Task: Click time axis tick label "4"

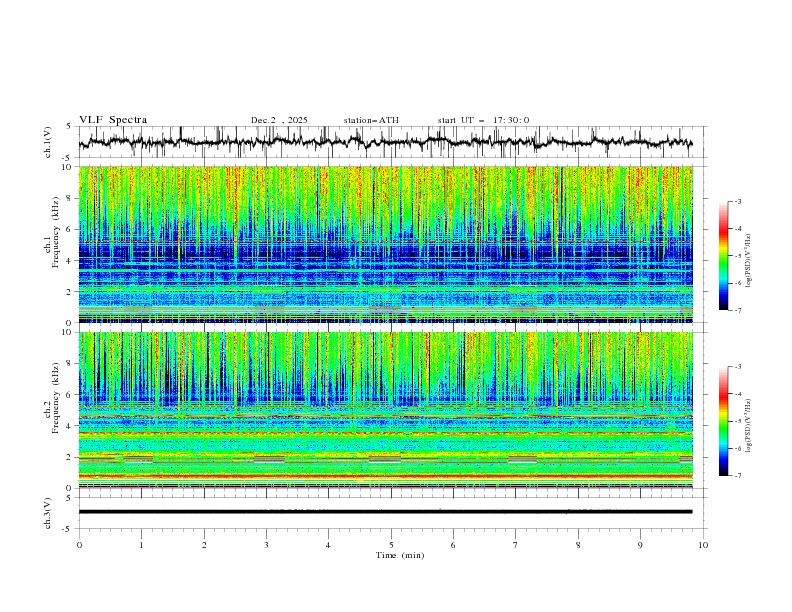Action: pyautogui.click(x=328, y=545)
